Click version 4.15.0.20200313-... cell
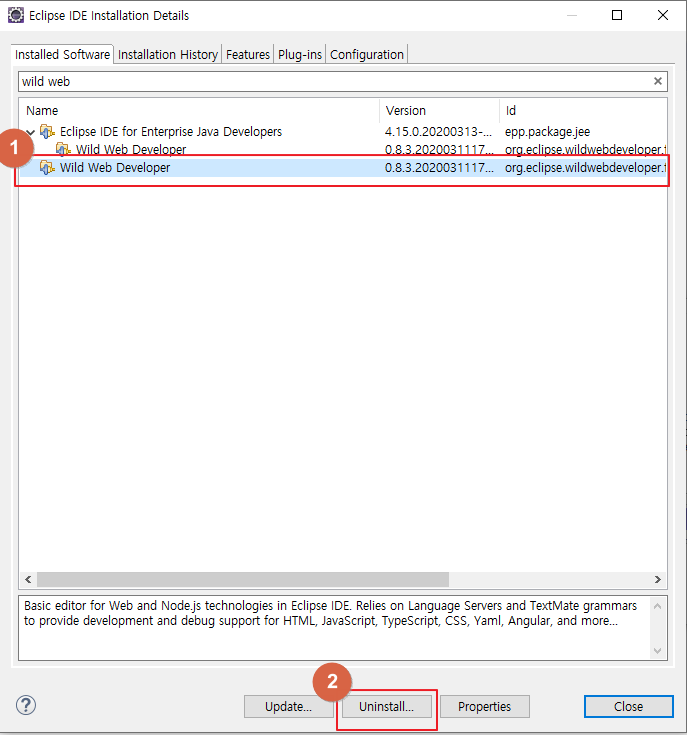Screen dimensions: 687x735 438,132
